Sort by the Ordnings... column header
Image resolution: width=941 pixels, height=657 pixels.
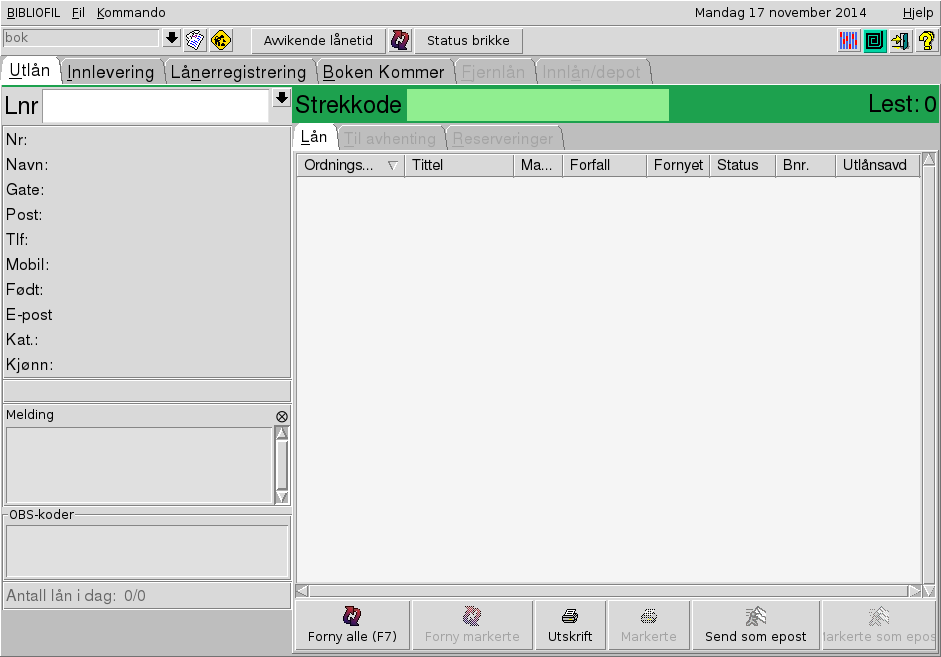[350, 165]
